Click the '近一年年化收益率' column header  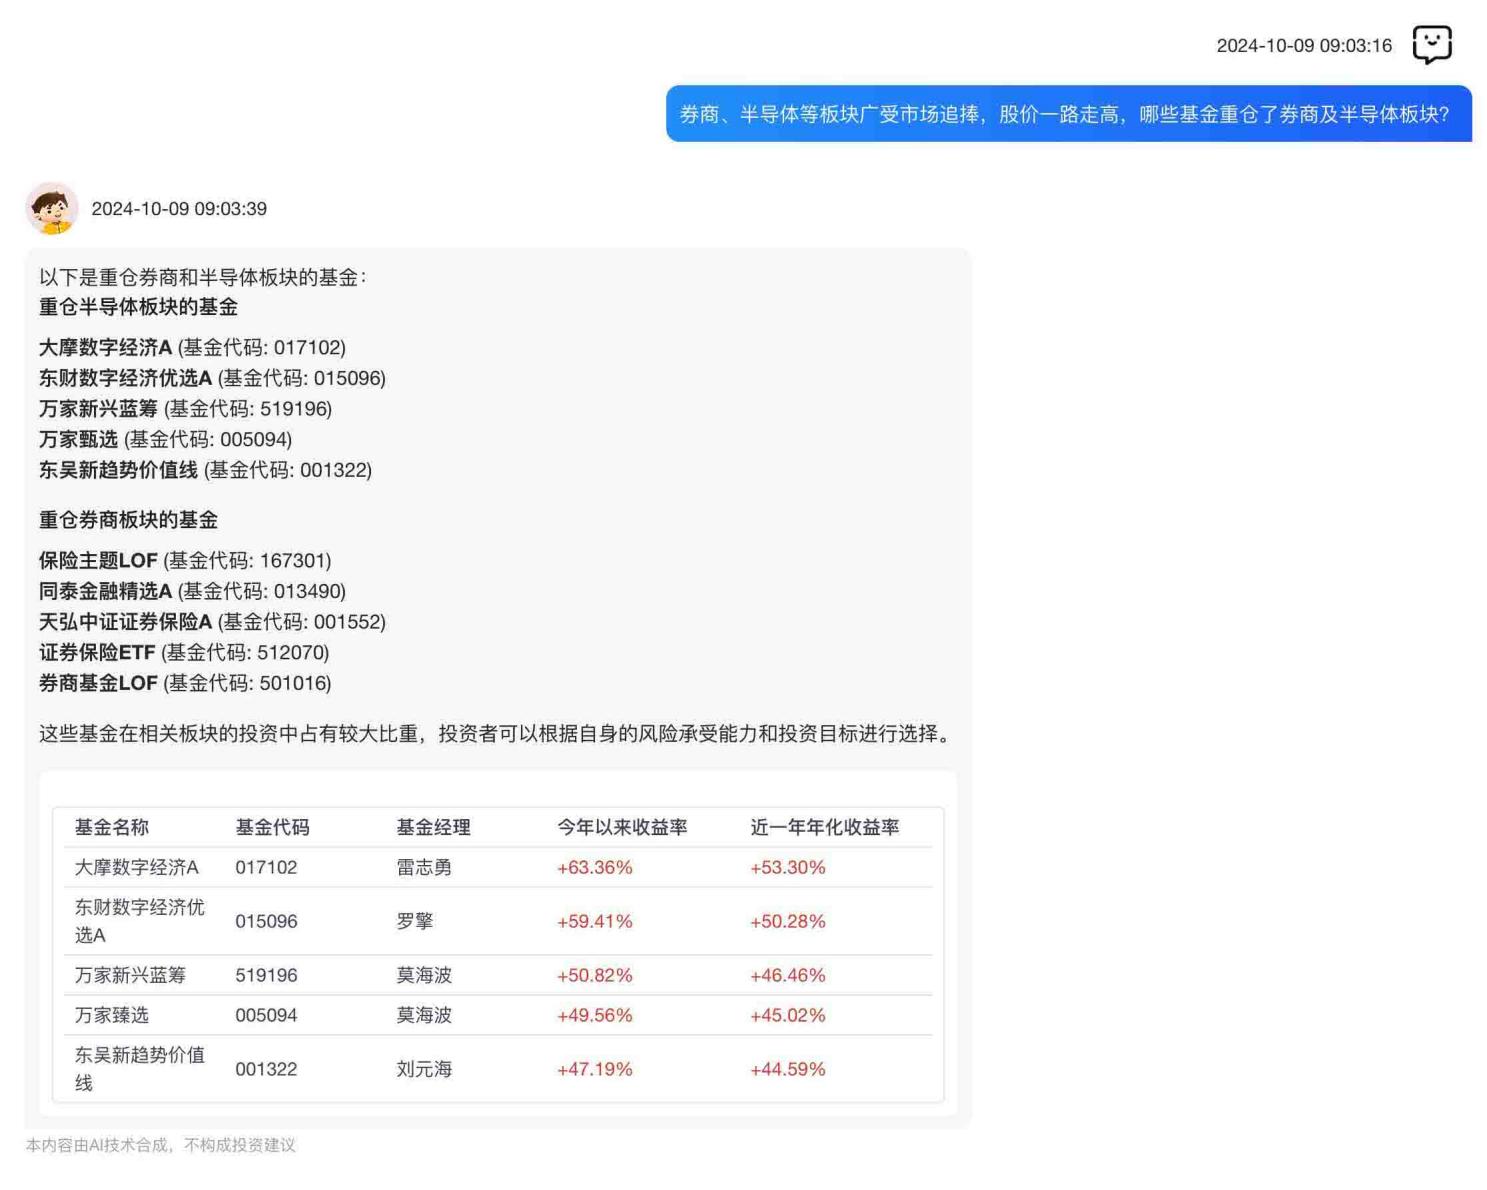(x=825, y=828)
